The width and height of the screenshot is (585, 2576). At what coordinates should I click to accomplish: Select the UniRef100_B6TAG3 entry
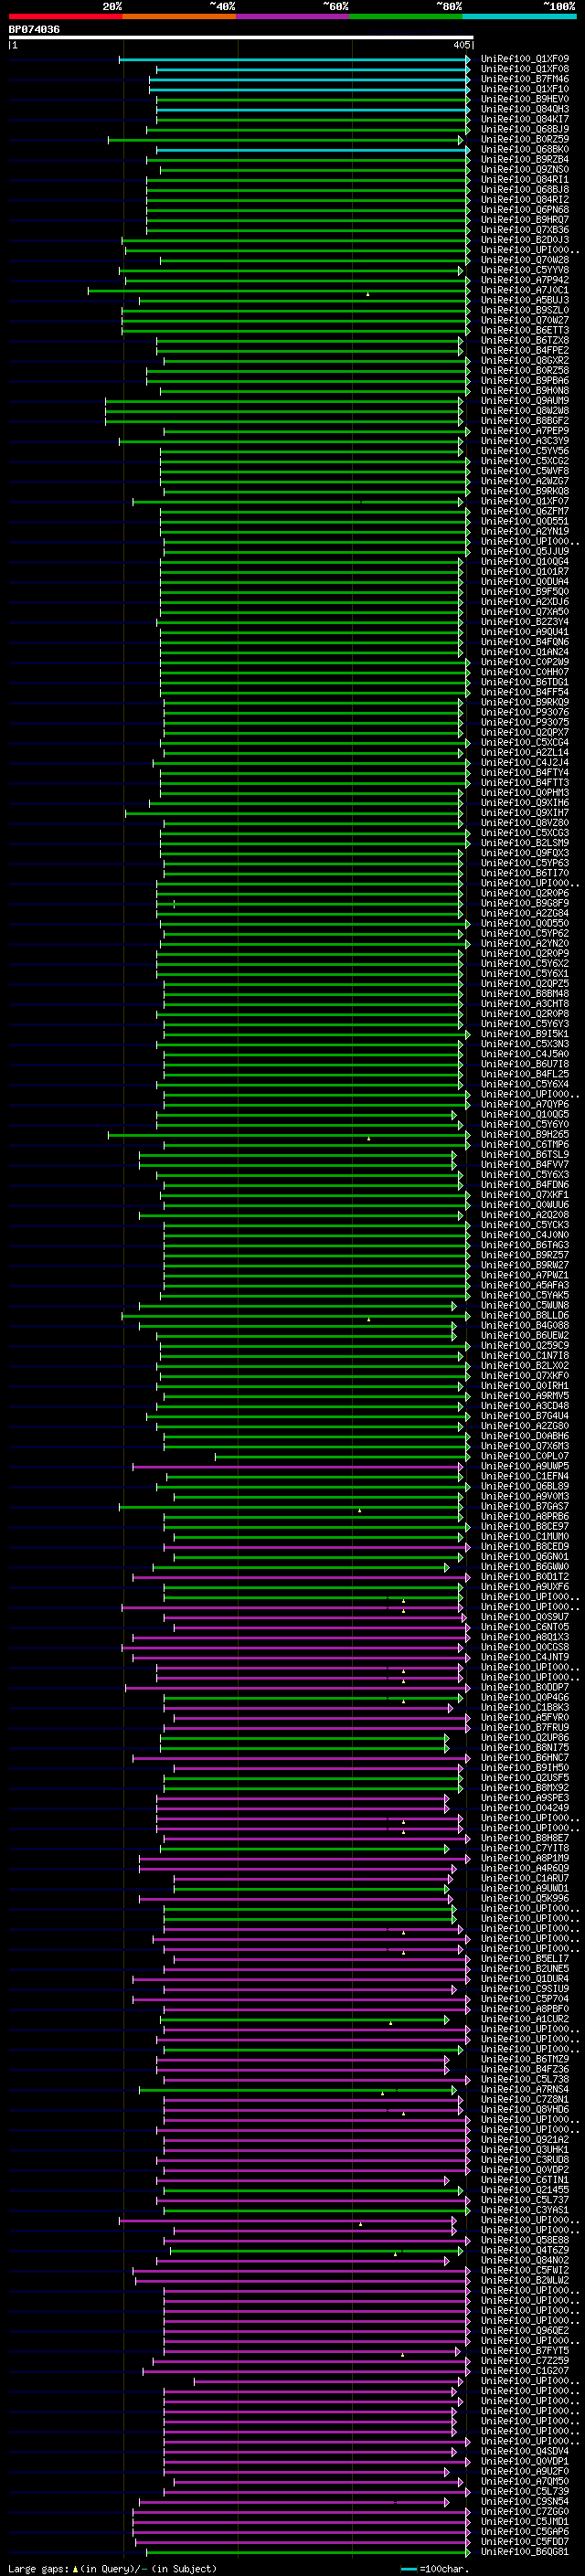click(525, 1246)
